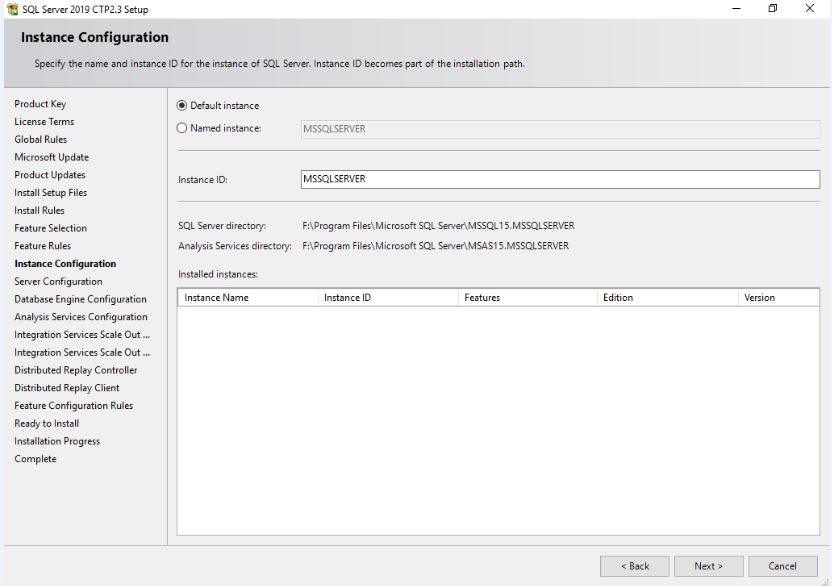Select Server Configuration step in sidebar

tap(58, 281)
